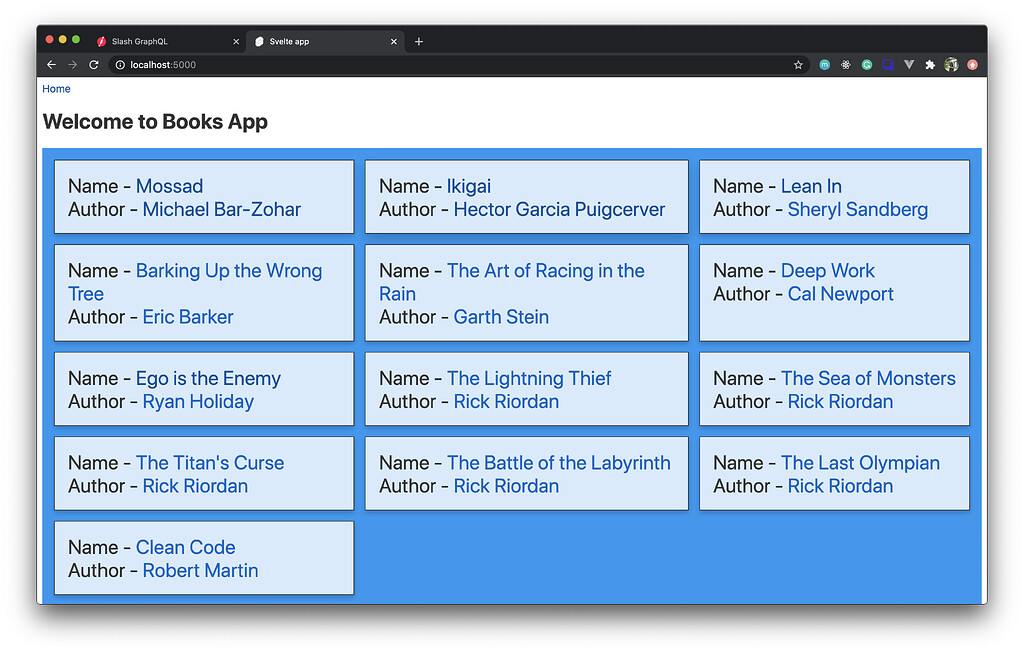1024x652 pixels.
Task: Click the Sheryl Sandberg author link
Action: (858, 209)
